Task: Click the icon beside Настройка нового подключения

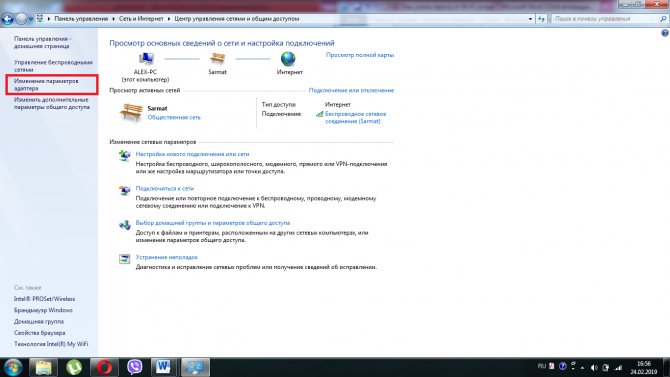Action: point(124,156)
